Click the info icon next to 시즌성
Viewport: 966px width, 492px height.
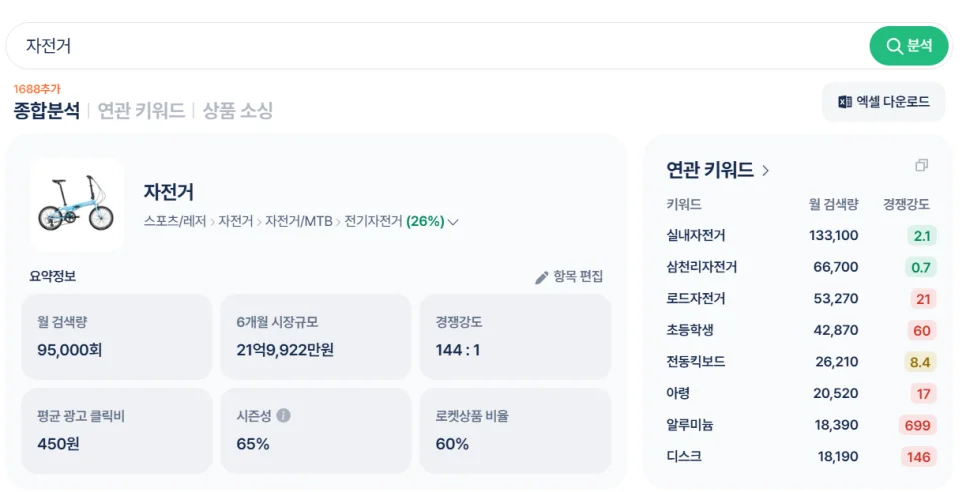(x=284, y=415)
